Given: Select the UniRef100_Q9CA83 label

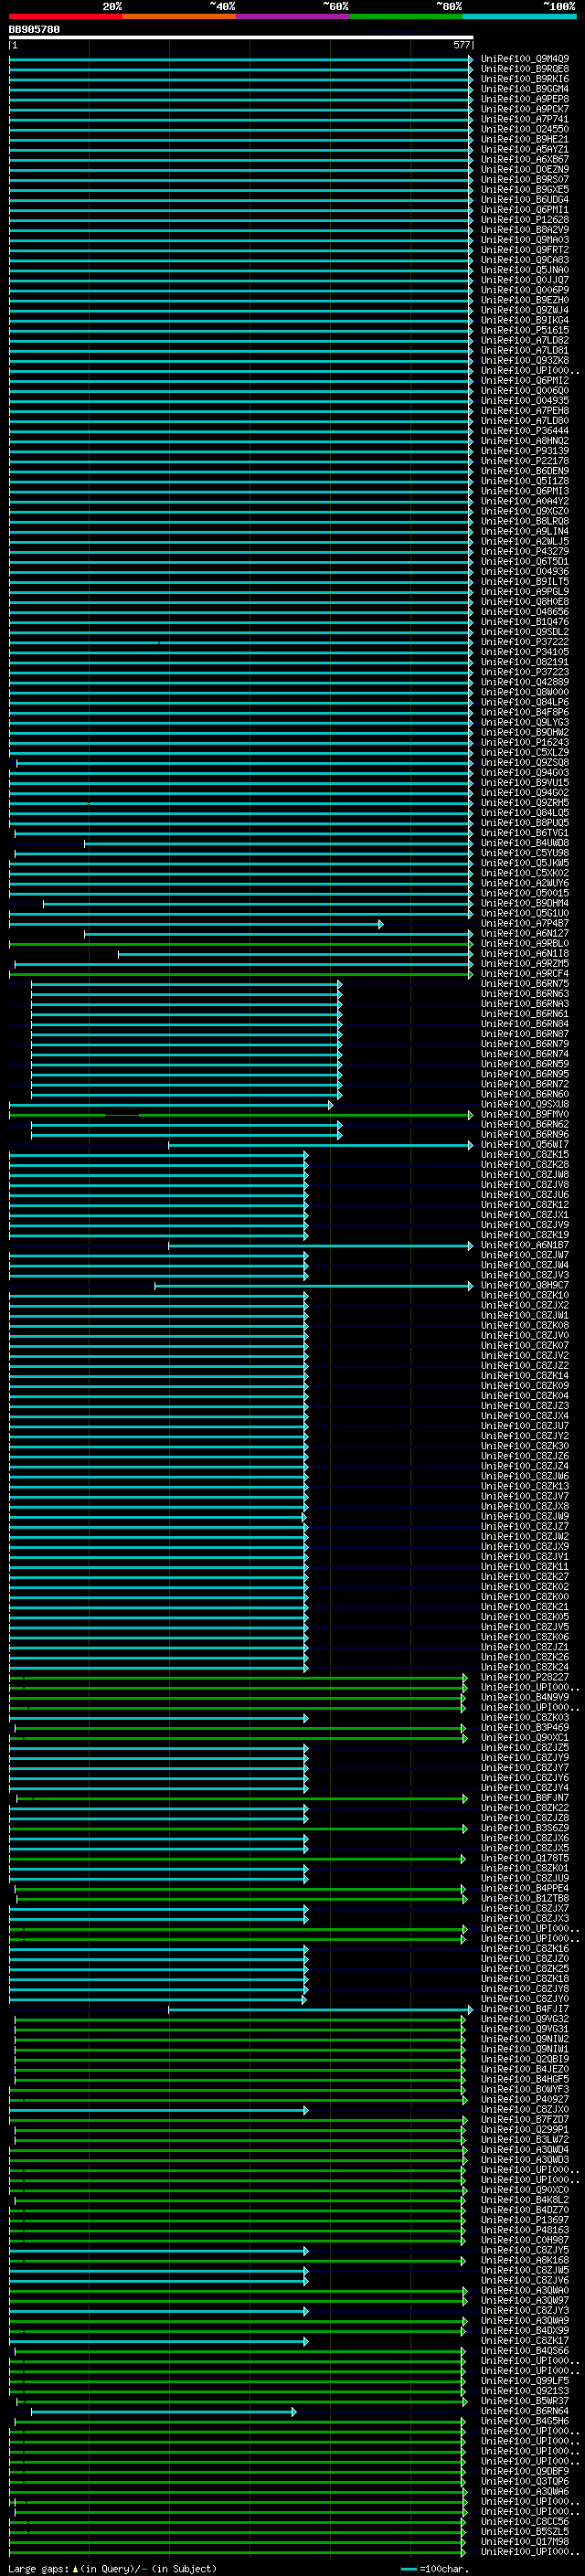Looking at the screenshot, I should 525,260.
